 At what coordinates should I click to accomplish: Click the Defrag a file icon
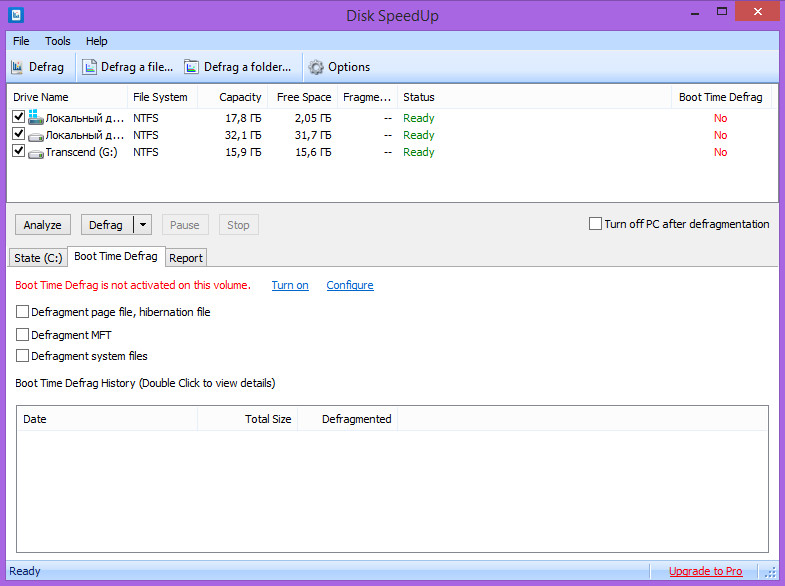[x=89, y=67]
